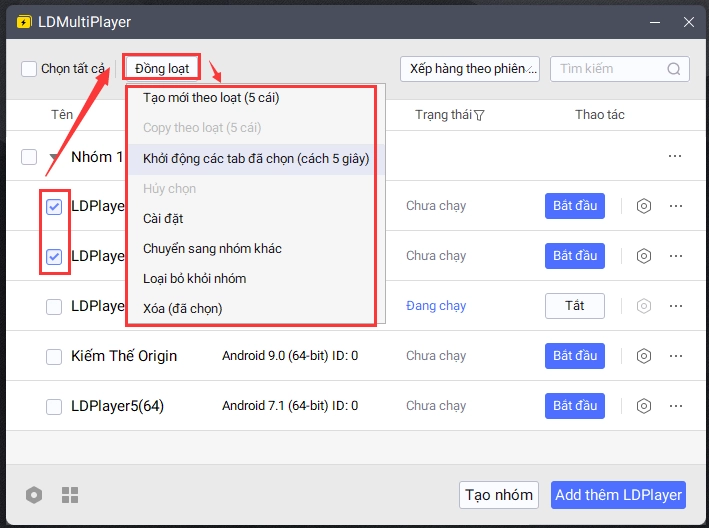
Task: Click Tắt to stop running instance
Action: [x=575, y=306]
